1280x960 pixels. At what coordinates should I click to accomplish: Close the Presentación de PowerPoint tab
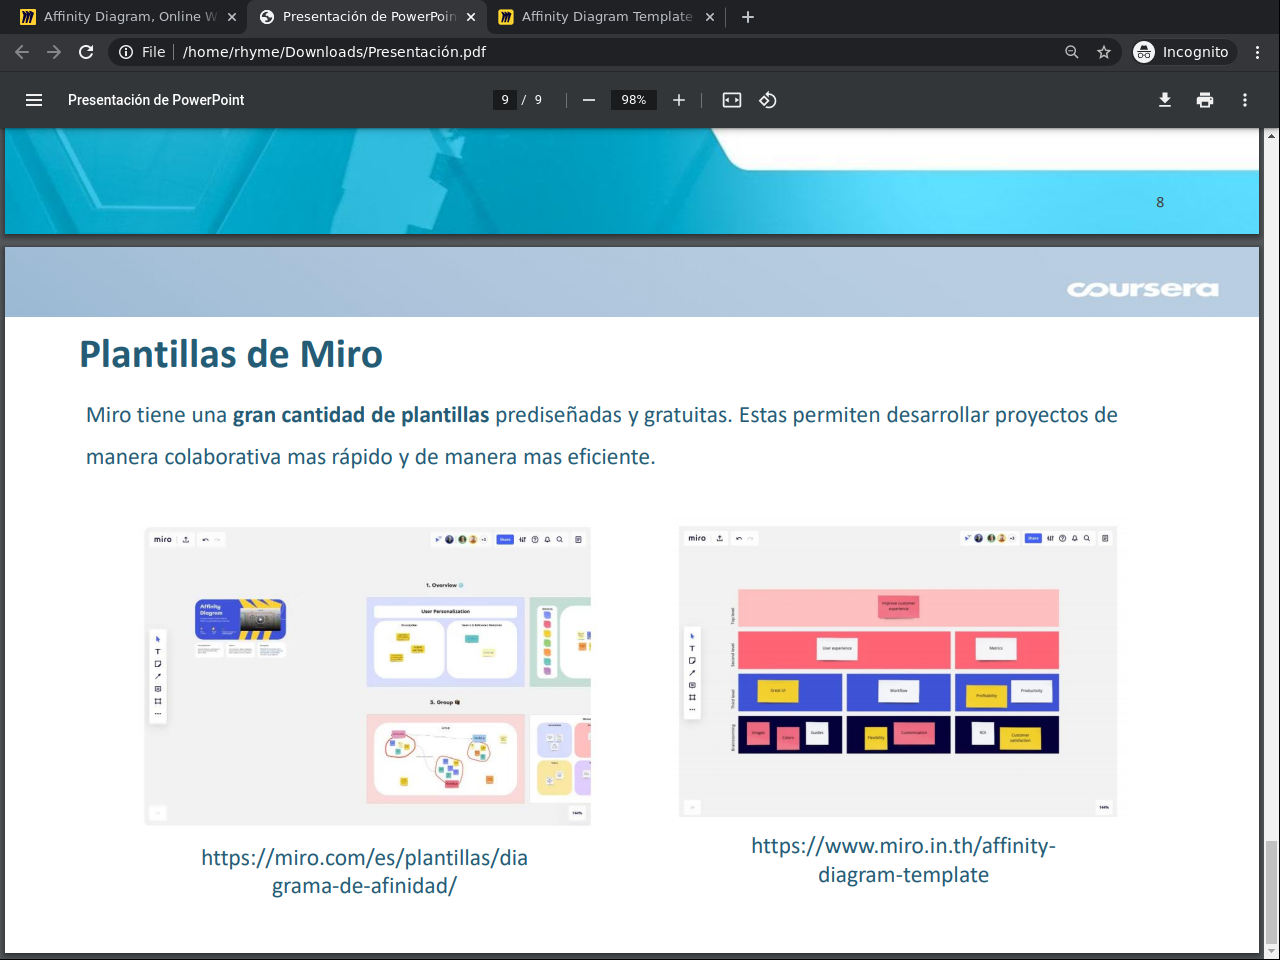(471, 17)
